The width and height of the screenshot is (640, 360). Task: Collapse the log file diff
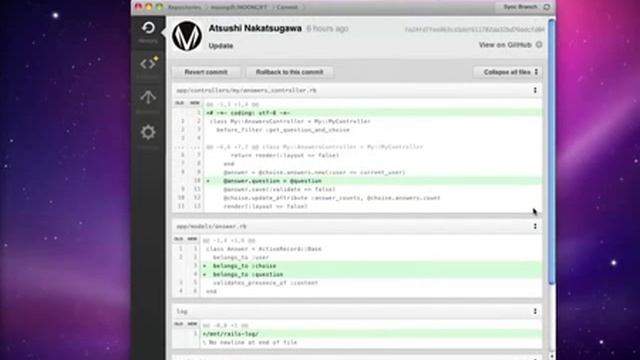coord(535,311)
